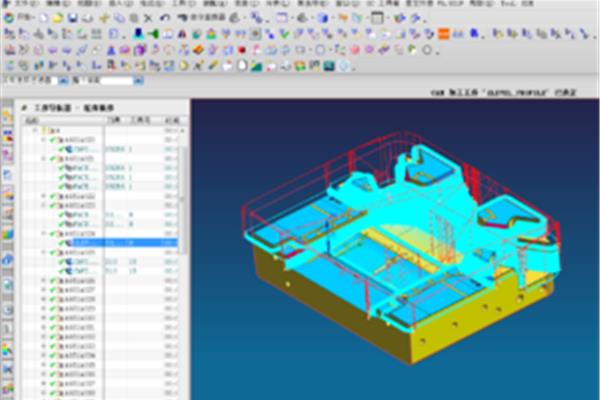The width and height of the screenshot is (600, 400).
Task: Open a file using the yellow folder icon
Action: pos(58,18)
